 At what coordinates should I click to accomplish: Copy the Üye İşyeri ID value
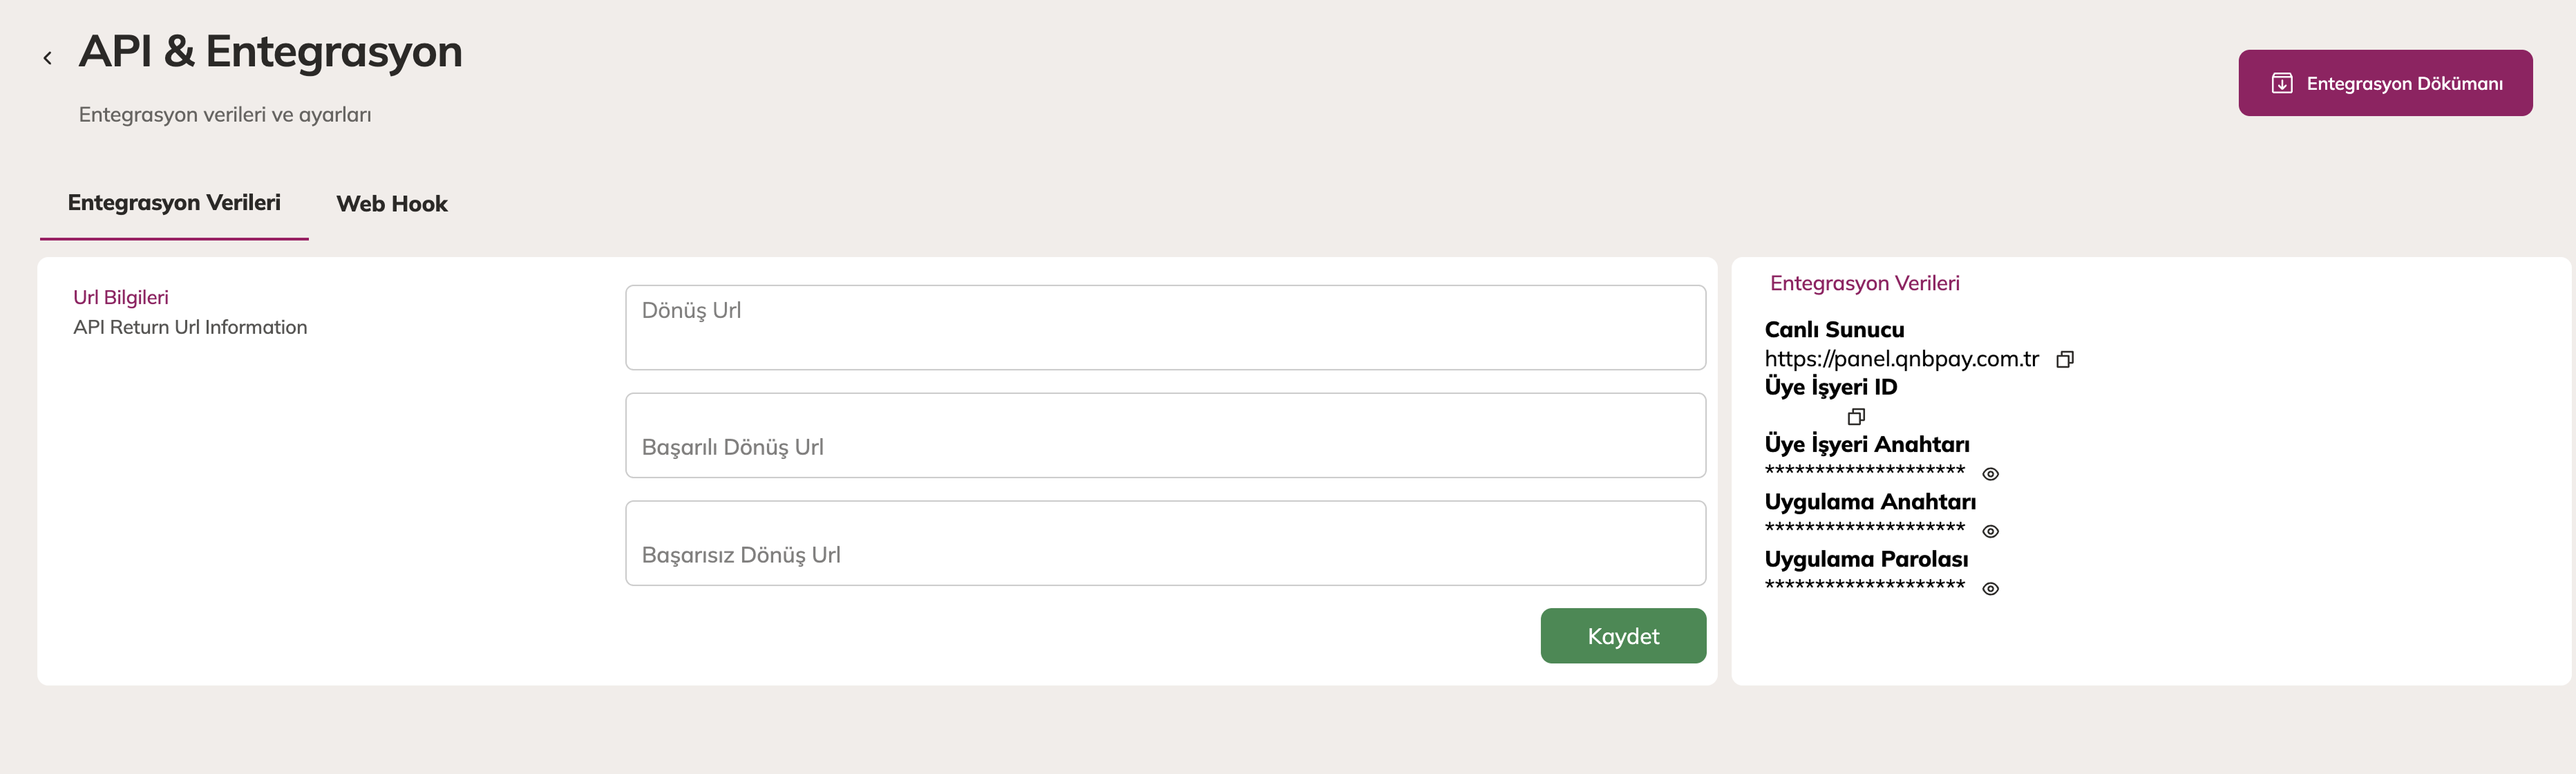coord(1856,416)
